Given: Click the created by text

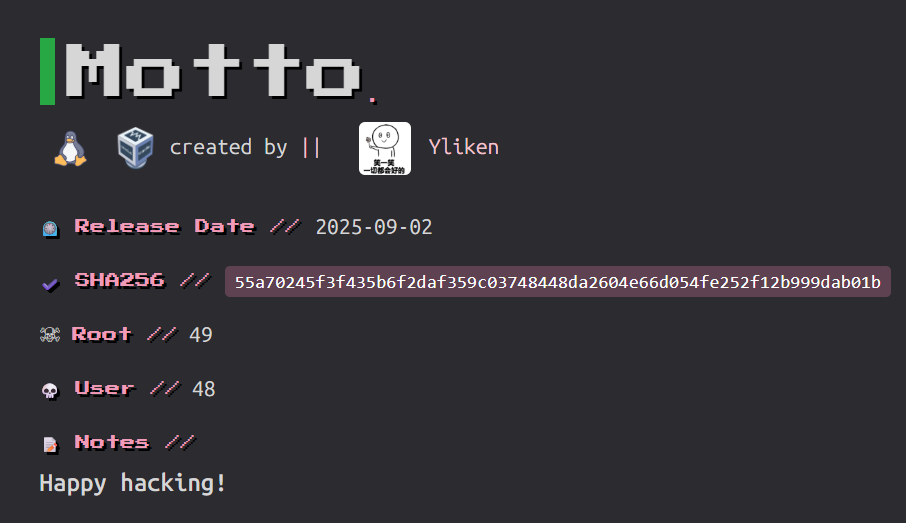Looking at the screenshot, I should pos(228,147).
